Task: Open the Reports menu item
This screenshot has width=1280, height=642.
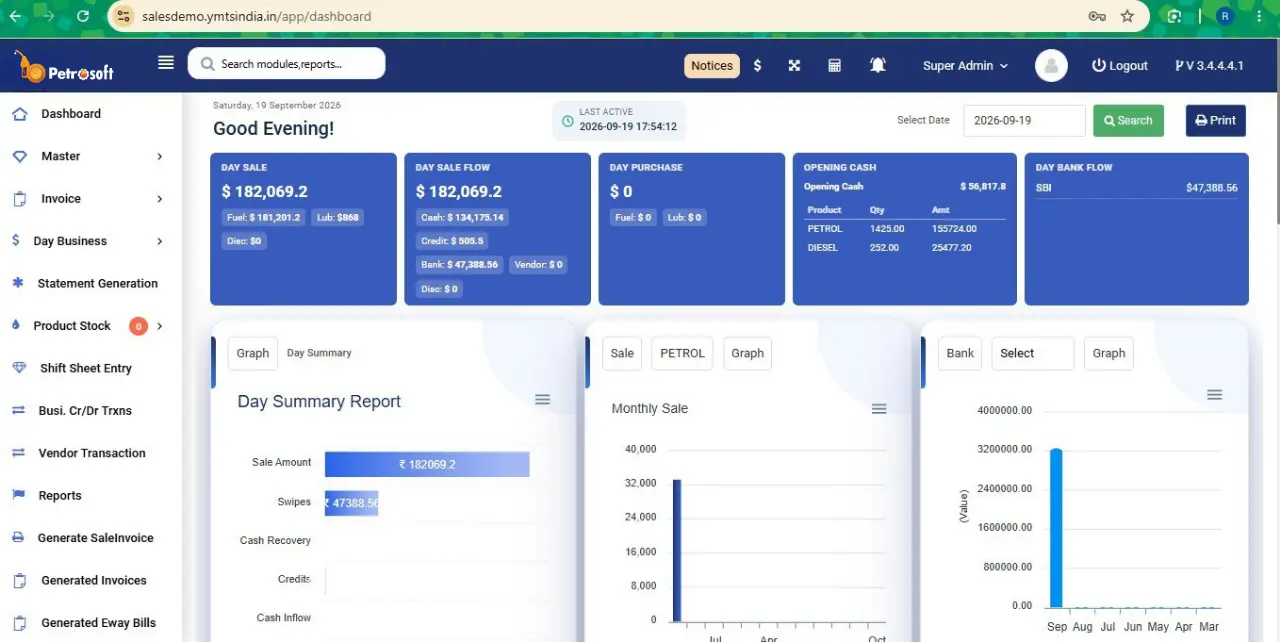Action: [60, 496]
